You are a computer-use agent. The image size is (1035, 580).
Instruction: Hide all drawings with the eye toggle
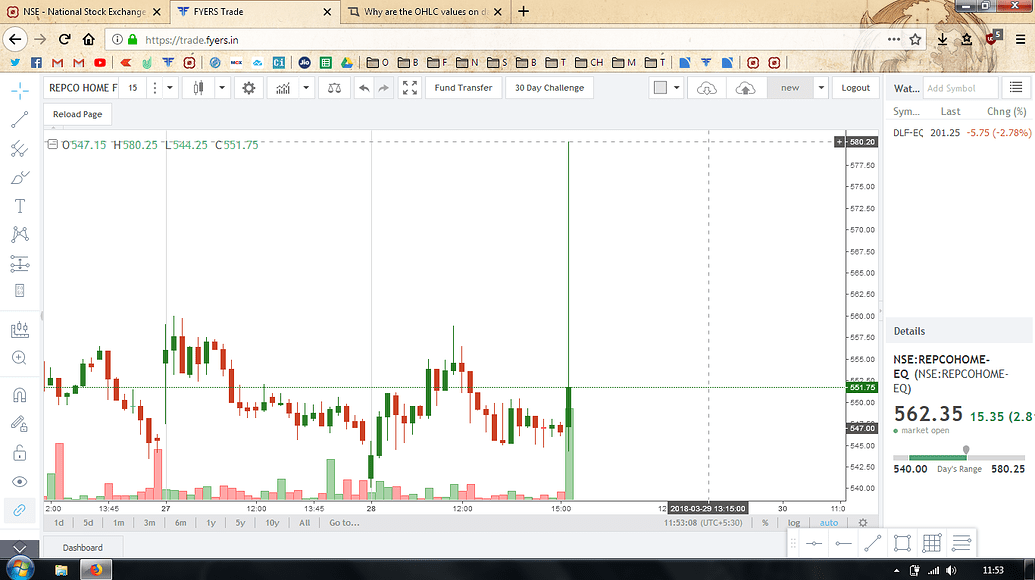[21, 481]
